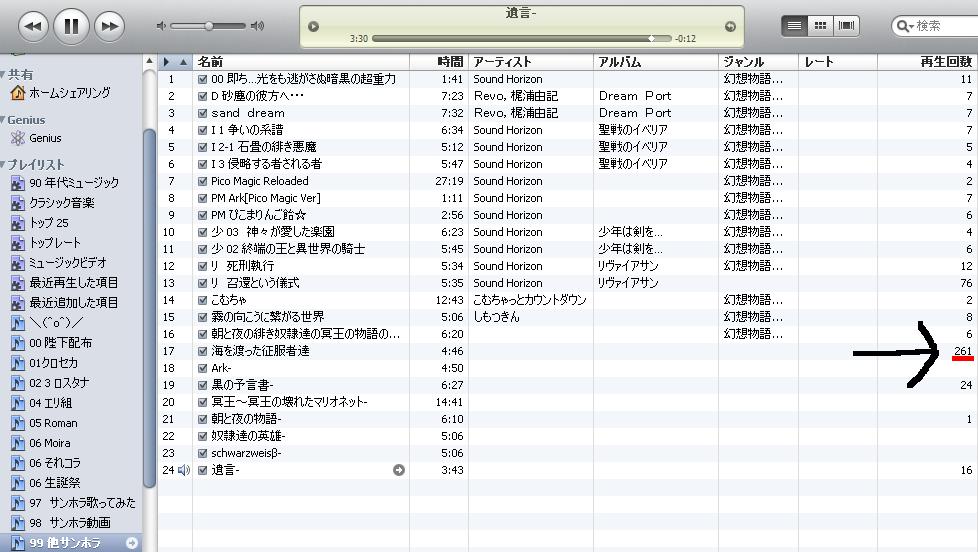Uncheck the 遺言- track checkbox
Screen dimensions: 978x552
coord(202,470)
